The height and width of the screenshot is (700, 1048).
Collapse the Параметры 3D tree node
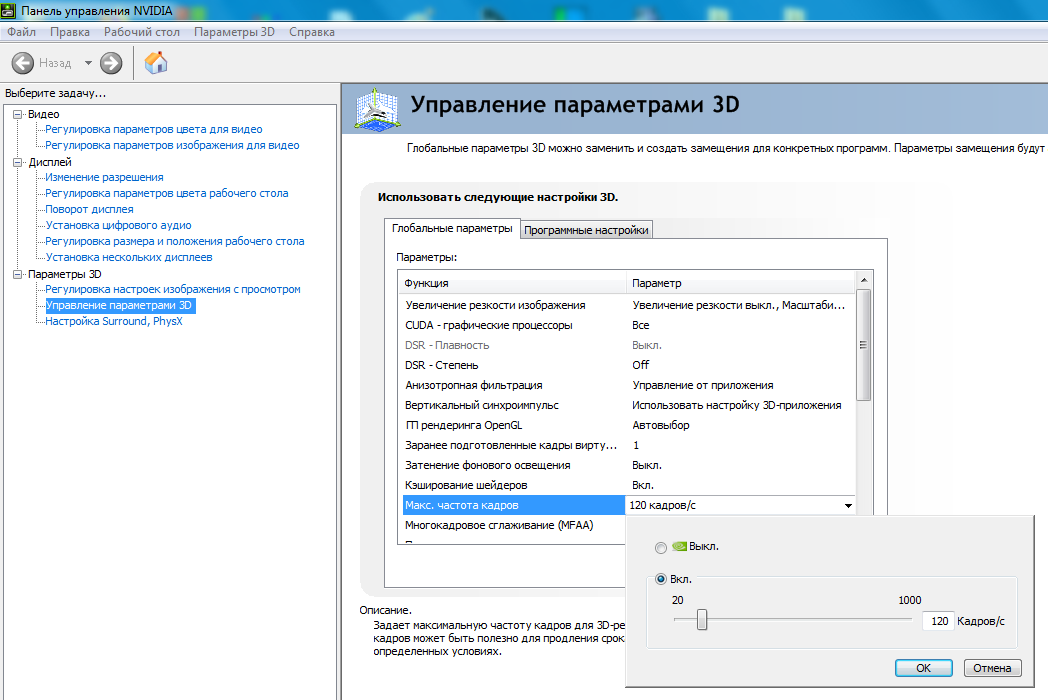click(18, 274)
